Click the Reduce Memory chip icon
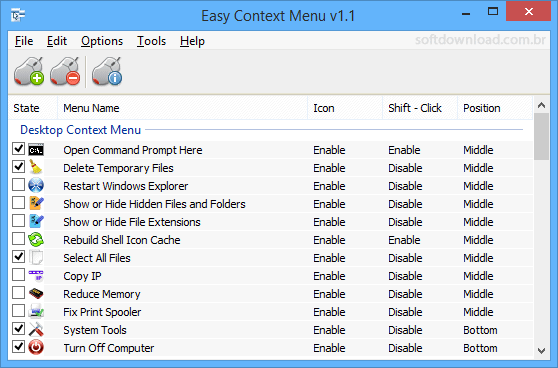This screenshot has width=558, height=368. point(36,294)
